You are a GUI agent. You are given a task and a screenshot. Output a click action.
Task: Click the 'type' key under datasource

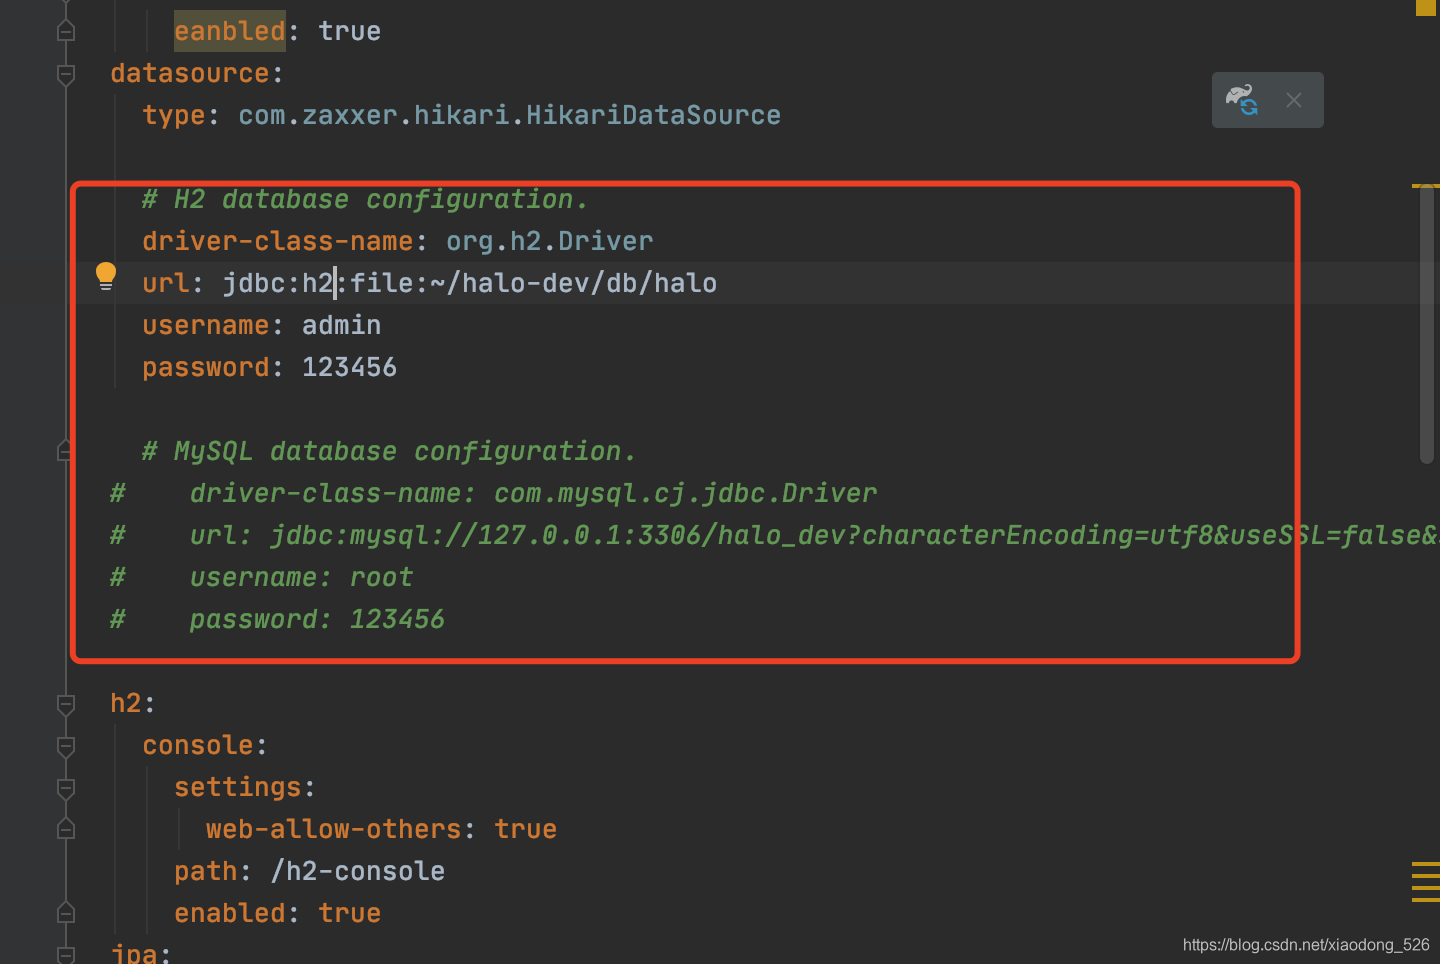174,115
